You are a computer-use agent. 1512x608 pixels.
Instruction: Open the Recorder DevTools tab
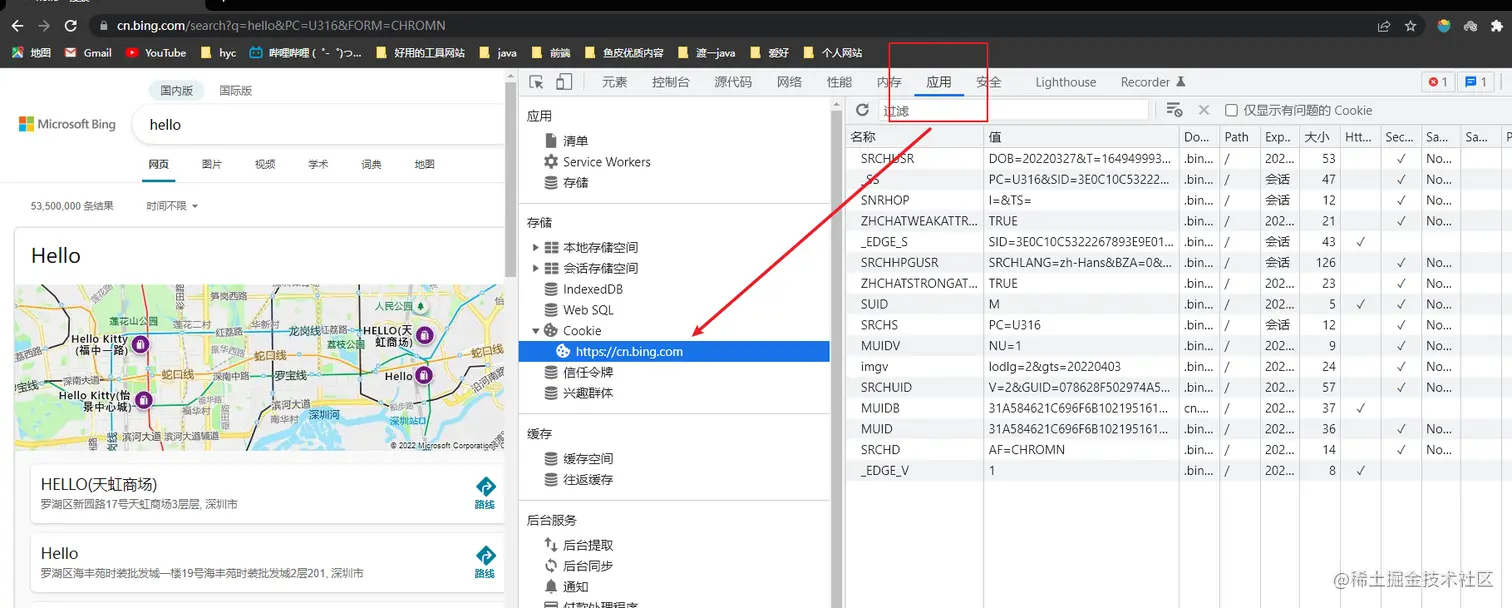click(1152, 82)
